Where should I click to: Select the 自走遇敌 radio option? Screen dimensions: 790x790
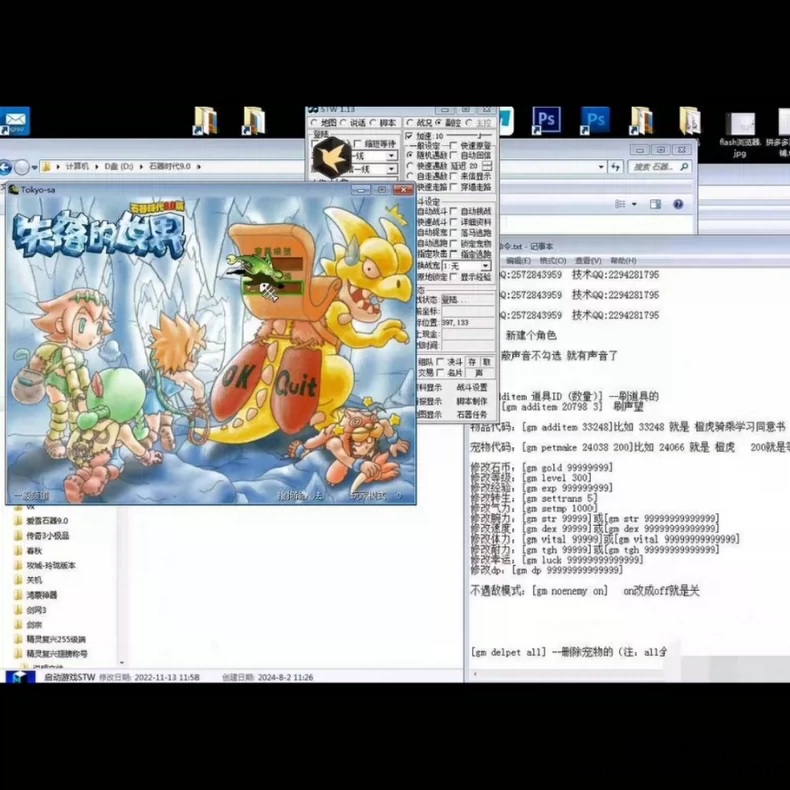[x=410, y=176]
